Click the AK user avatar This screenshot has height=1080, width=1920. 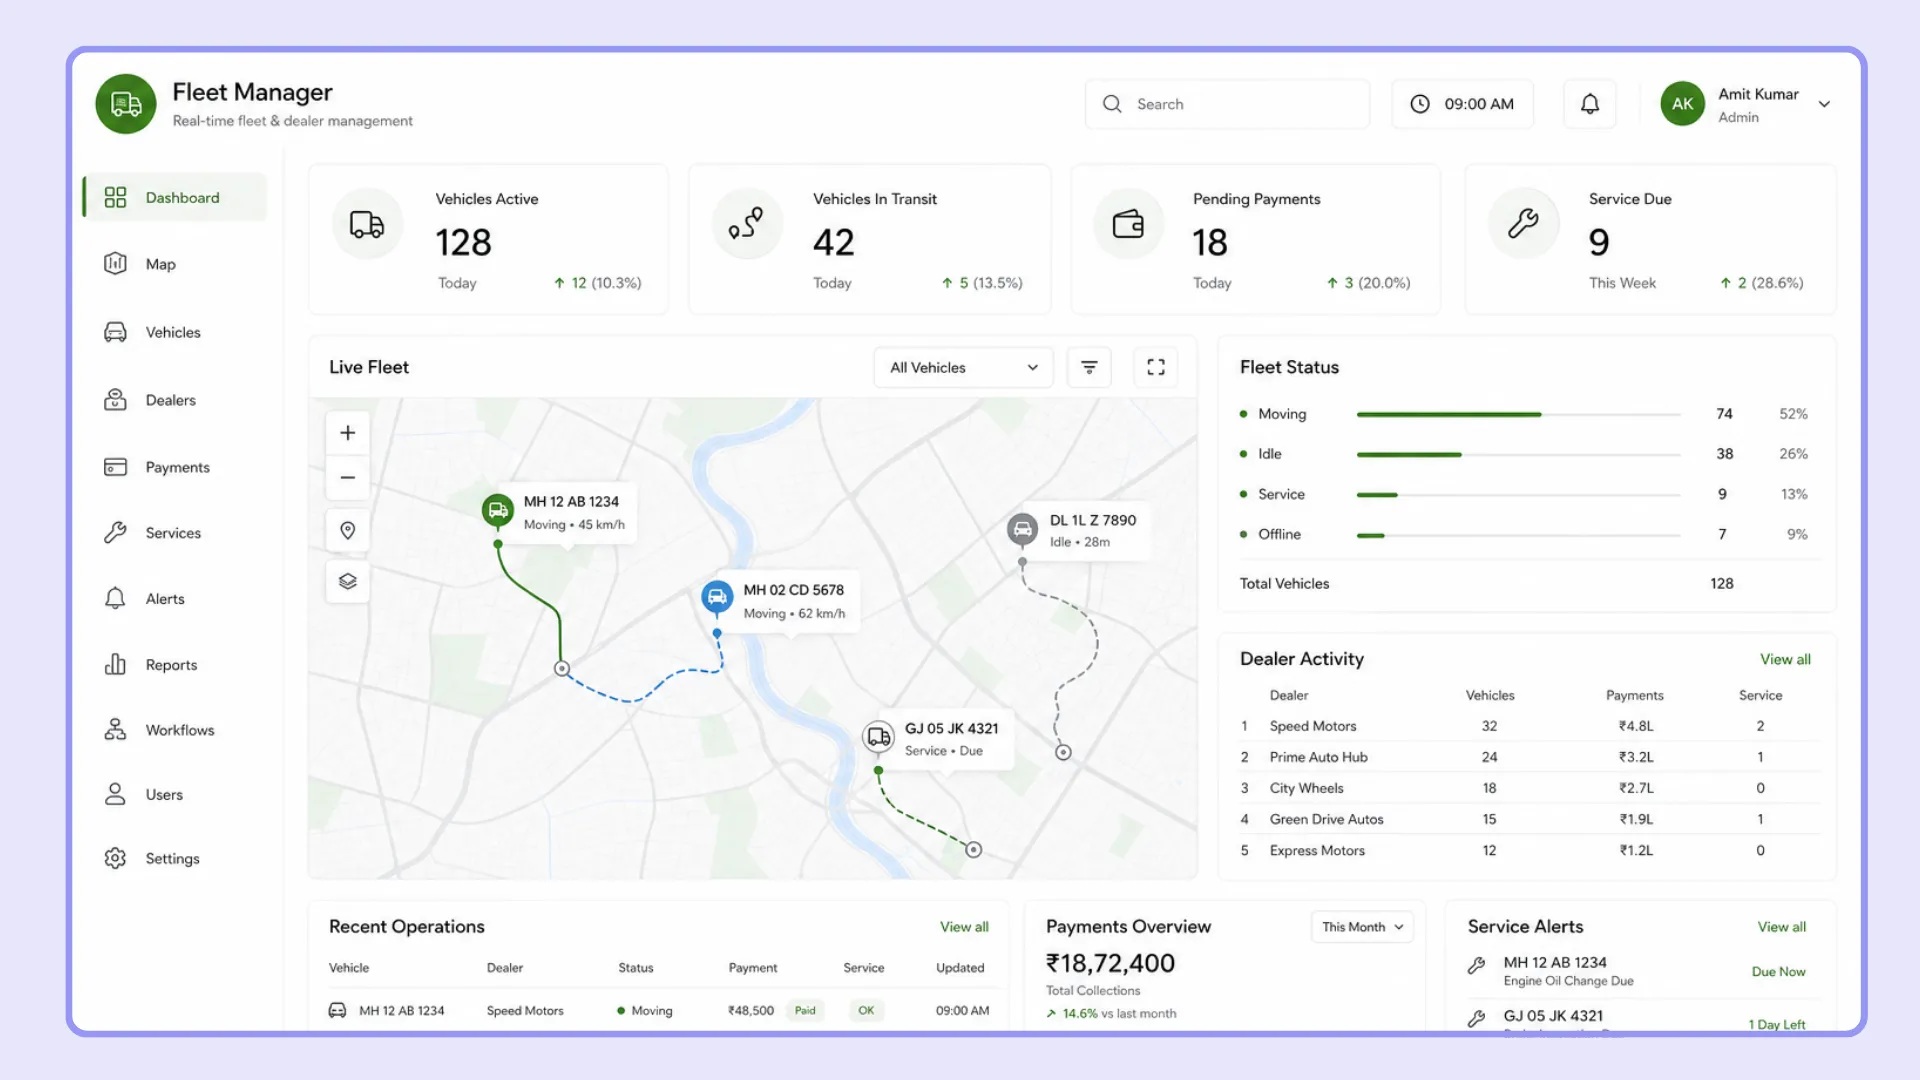pos(1683,104)
